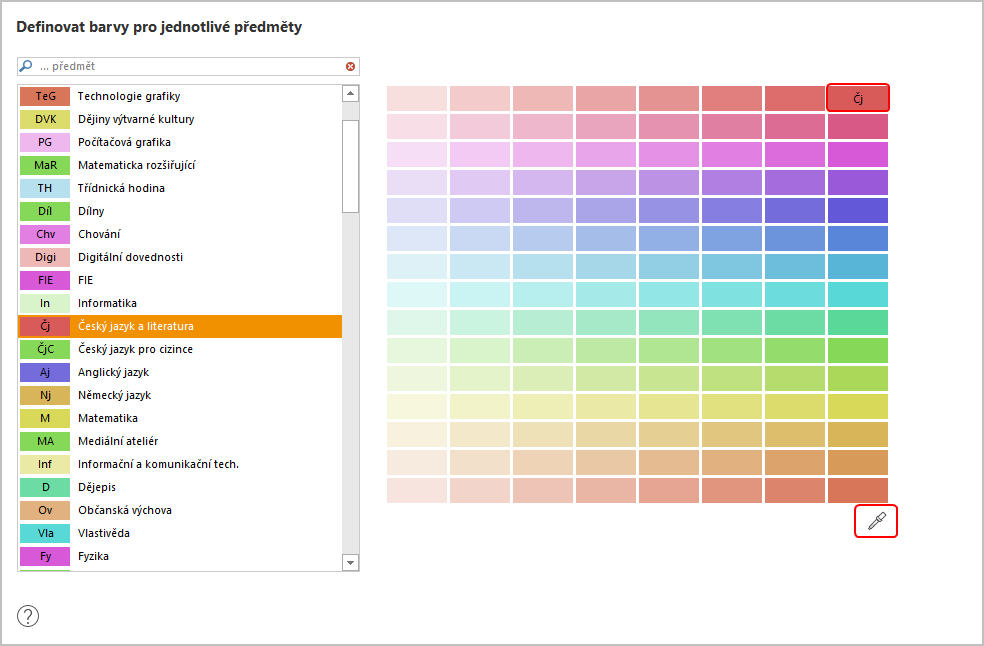The width and height of the screenshot is (984, 646).
Task: Select the Dějepis subject row
Action: [x=180, y=487]
